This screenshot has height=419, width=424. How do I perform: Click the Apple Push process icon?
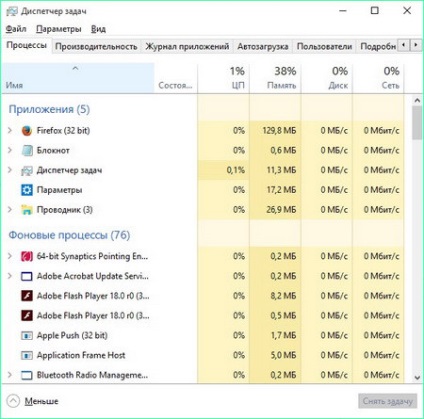point(27,335)
